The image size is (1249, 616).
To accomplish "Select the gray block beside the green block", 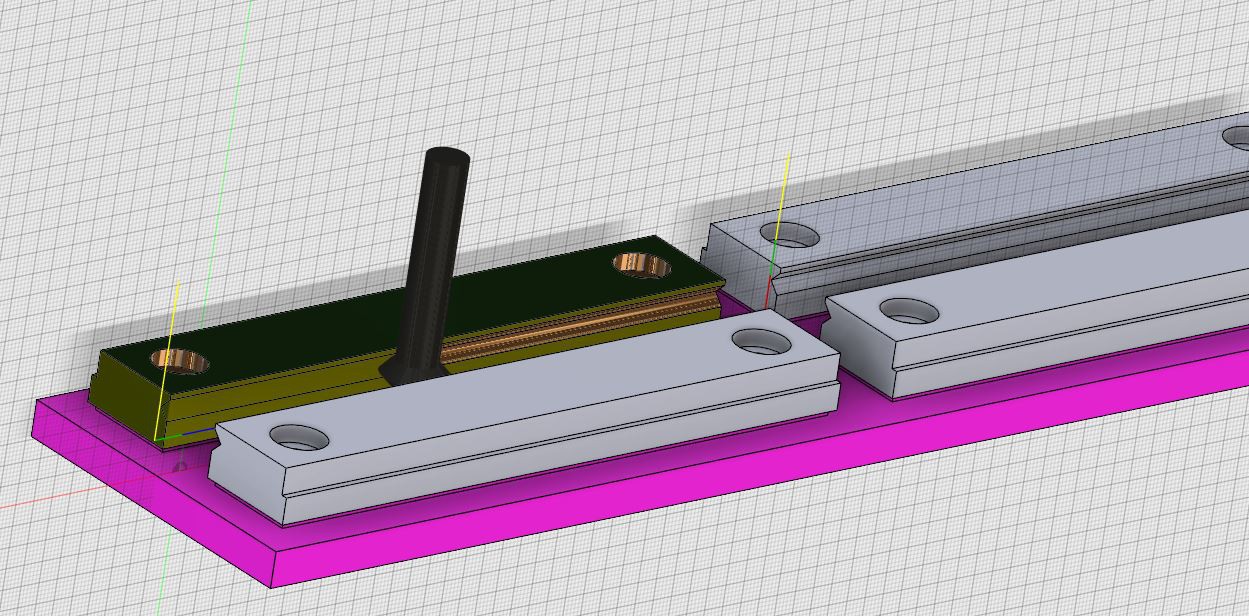I will tap(525, 415).
